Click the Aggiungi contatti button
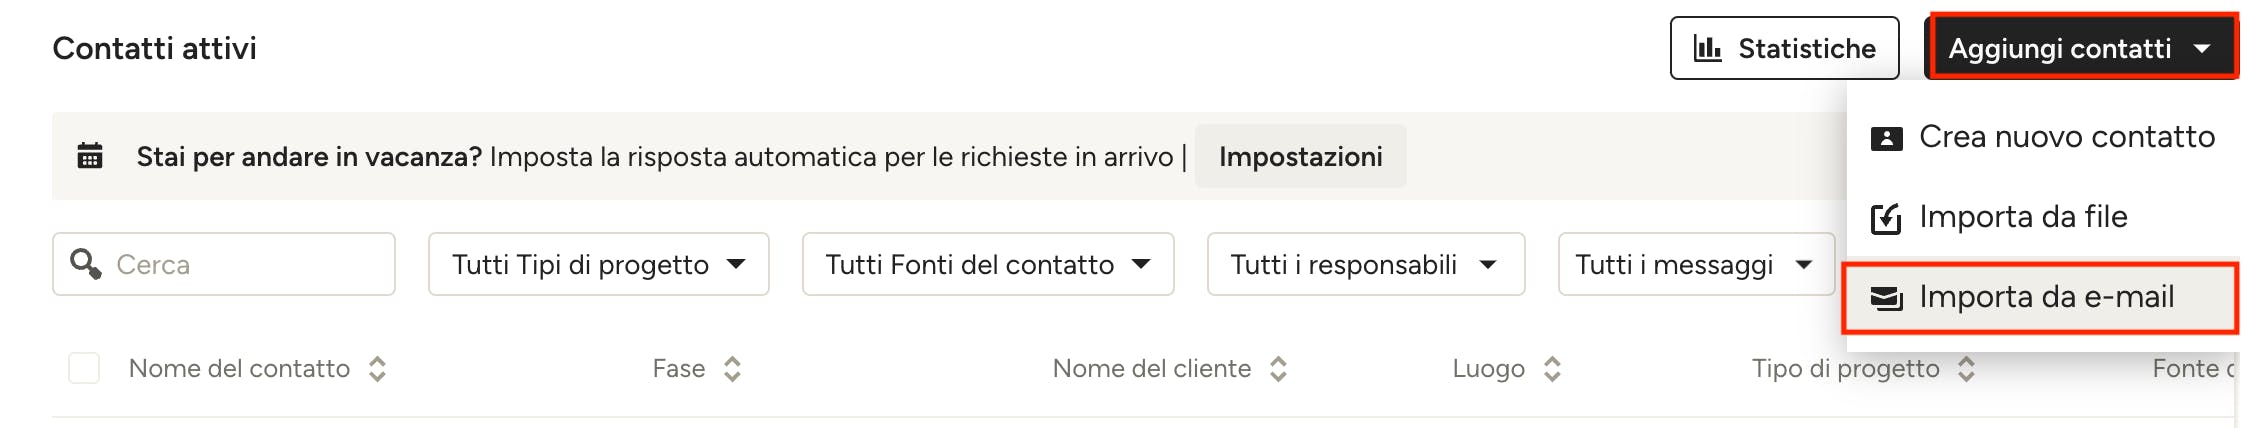The image size is (2254, 428). (2080, 48)
